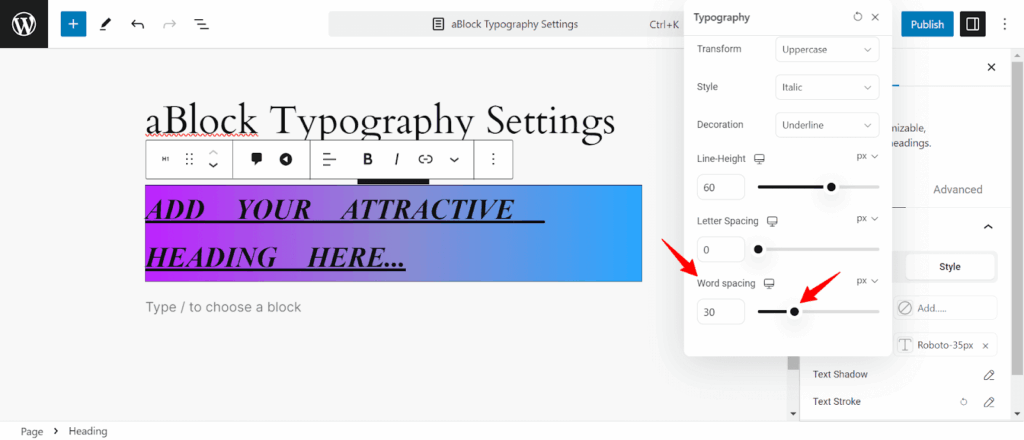Image resolution: width=1024 pixels, height=440 pixels.
Task: Select the pencil Tools icon
Action: [x=105, y=24]
